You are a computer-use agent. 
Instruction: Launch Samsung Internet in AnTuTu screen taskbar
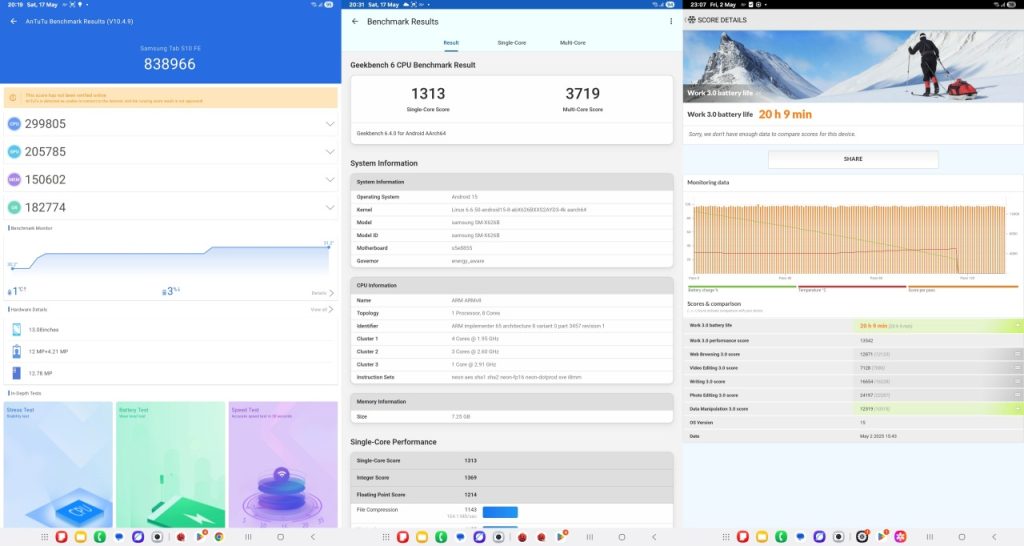pyautogui.click(x=138, y=537)
